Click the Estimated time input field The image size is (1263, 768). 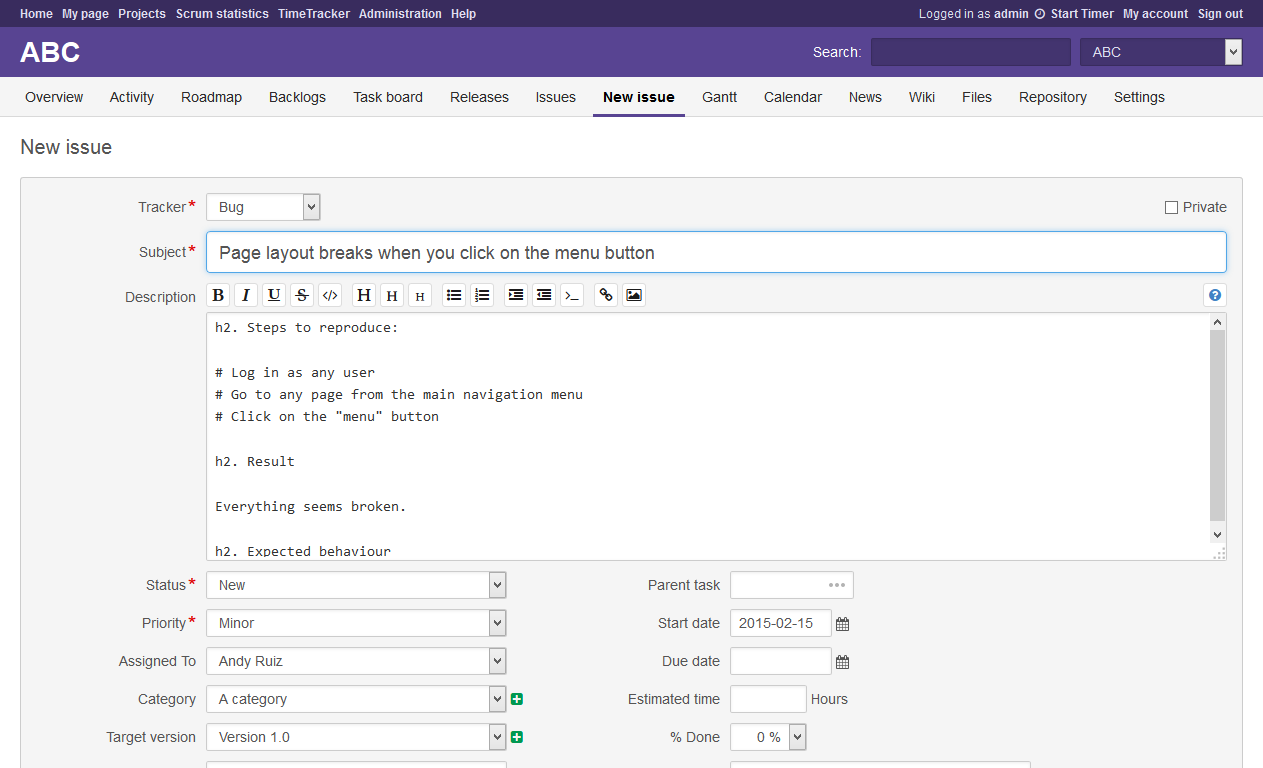click(x=768, y=699)
